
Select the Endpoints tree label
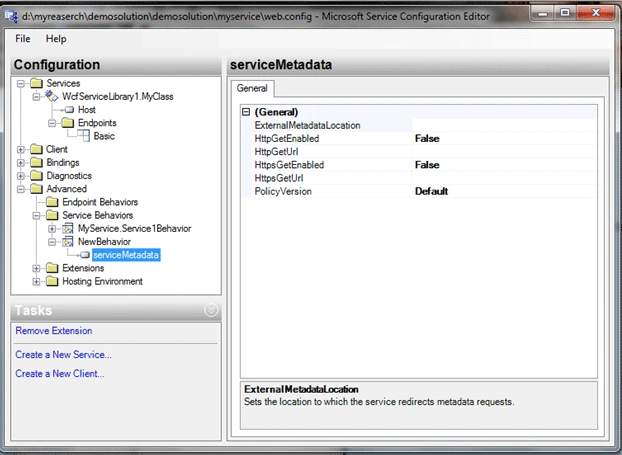coord(97,123)
